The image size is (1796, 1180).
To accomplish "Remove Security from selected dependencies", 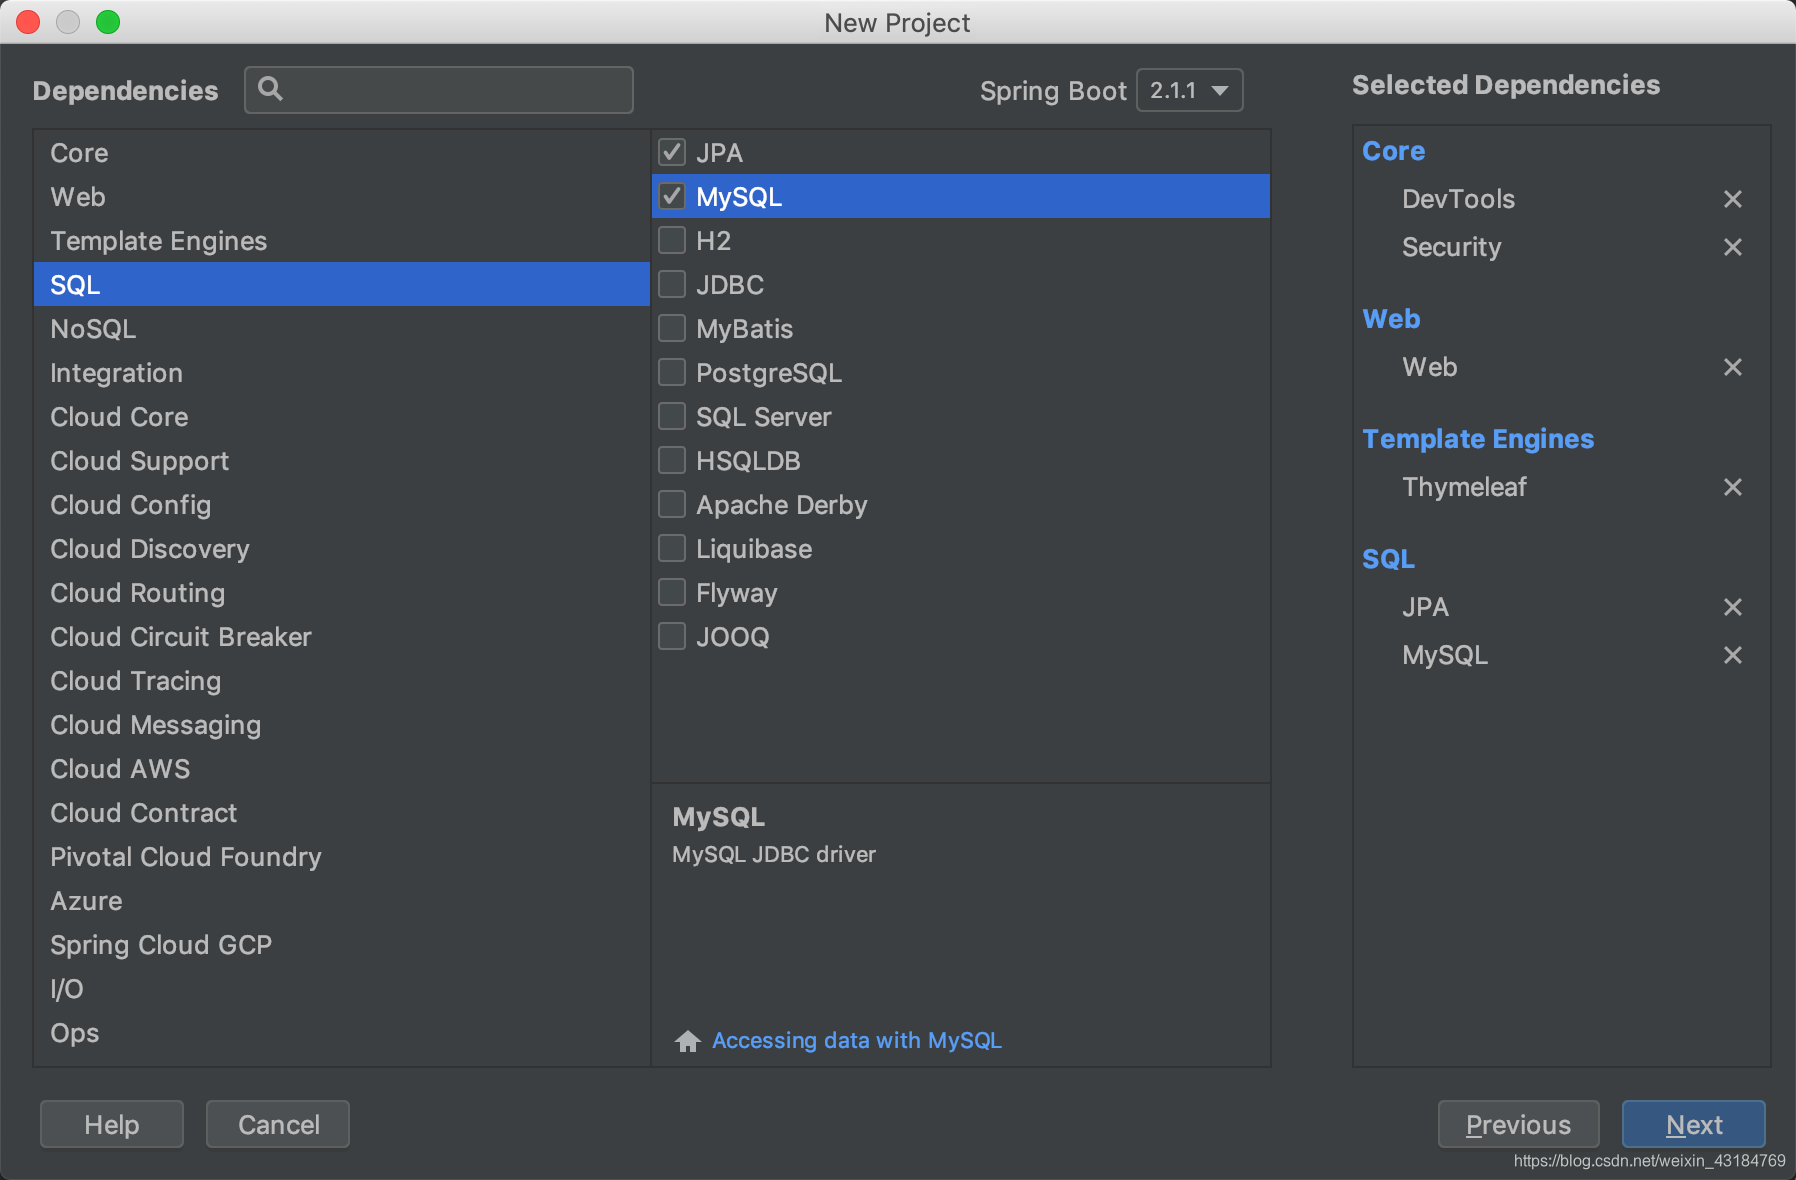I will point(1733,247).
